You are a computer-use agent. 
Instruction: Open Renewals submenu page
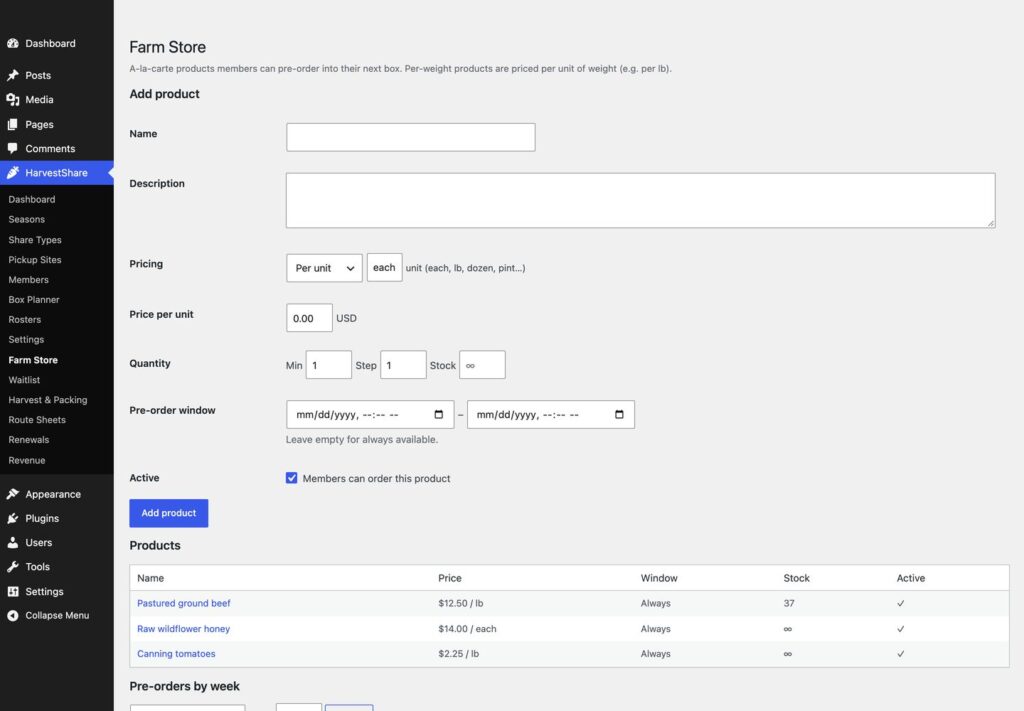29,439
